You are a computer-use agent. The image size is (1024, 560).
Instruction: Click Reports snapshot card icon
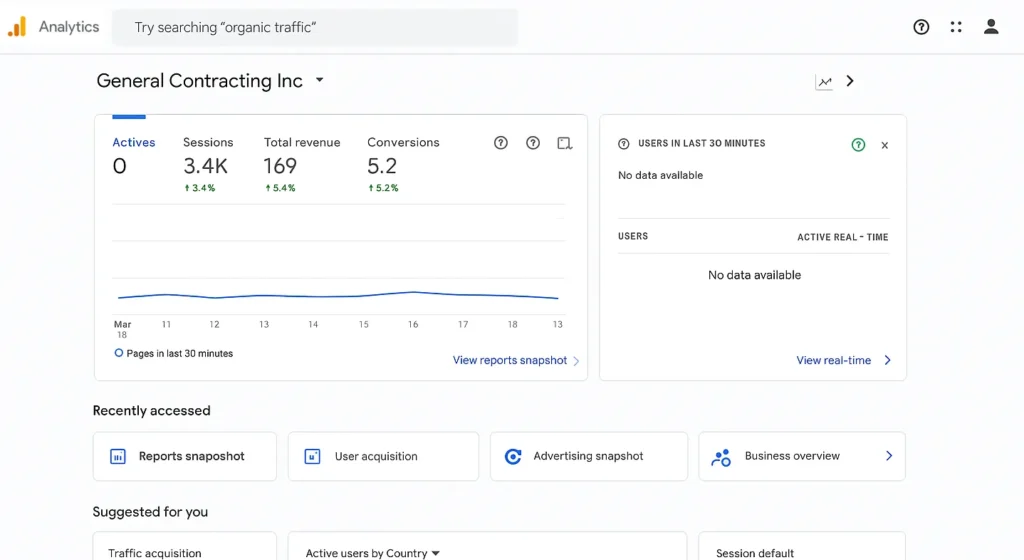[118, 457]
